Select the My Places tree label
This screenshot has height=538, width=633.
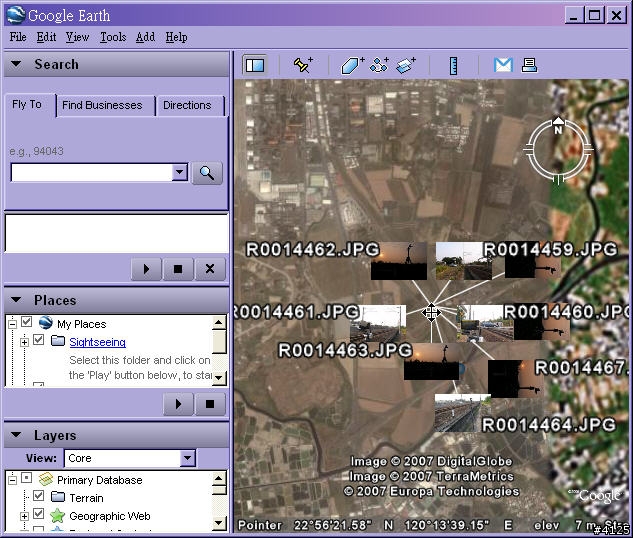coord(82,324)
